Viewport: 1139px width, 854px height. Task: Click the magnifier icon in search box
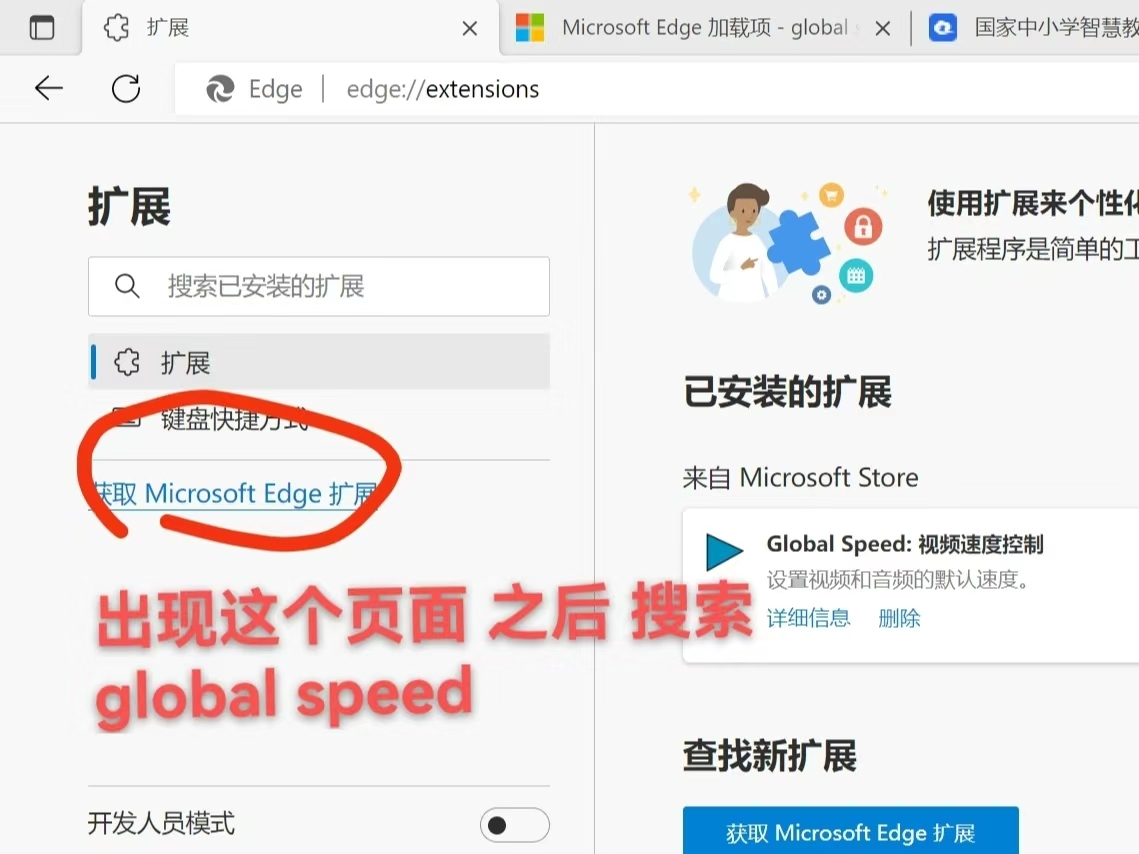[x=127, y=286]
